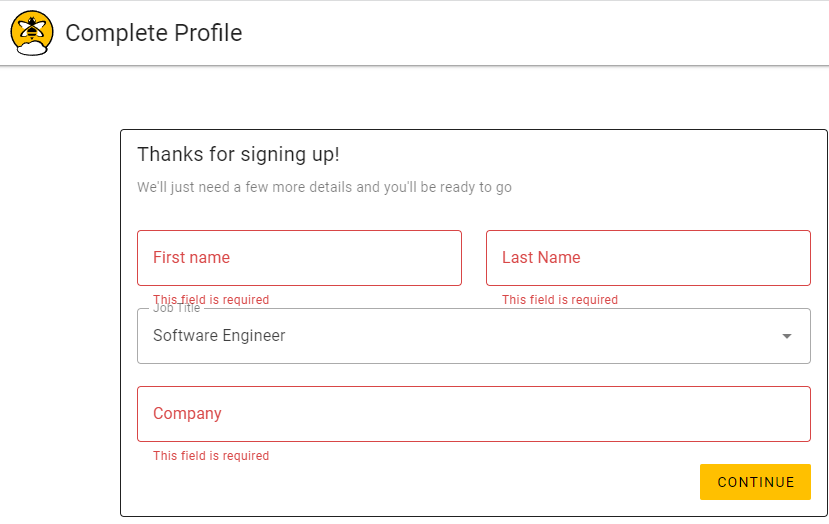Screen dimensions: 829x524
Task: Click the 'Thanks for signing up!' heading
Action: click(x=238, y=154)
